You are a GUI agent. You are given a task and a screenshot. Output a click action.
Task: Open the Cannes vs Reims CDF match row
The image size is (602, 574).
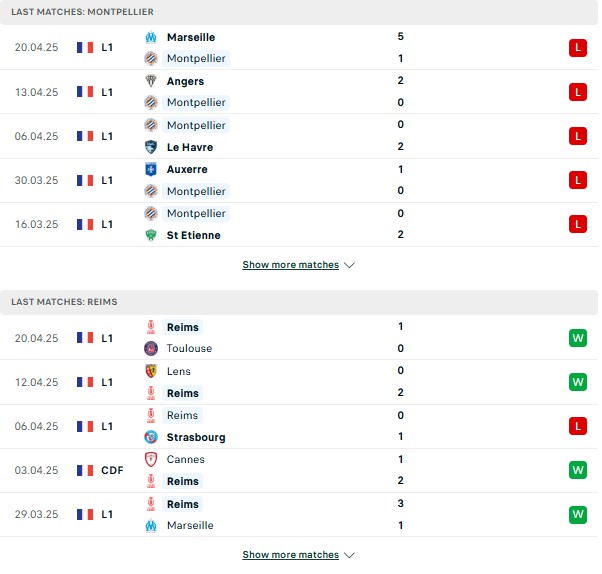[x=299, y=470]
